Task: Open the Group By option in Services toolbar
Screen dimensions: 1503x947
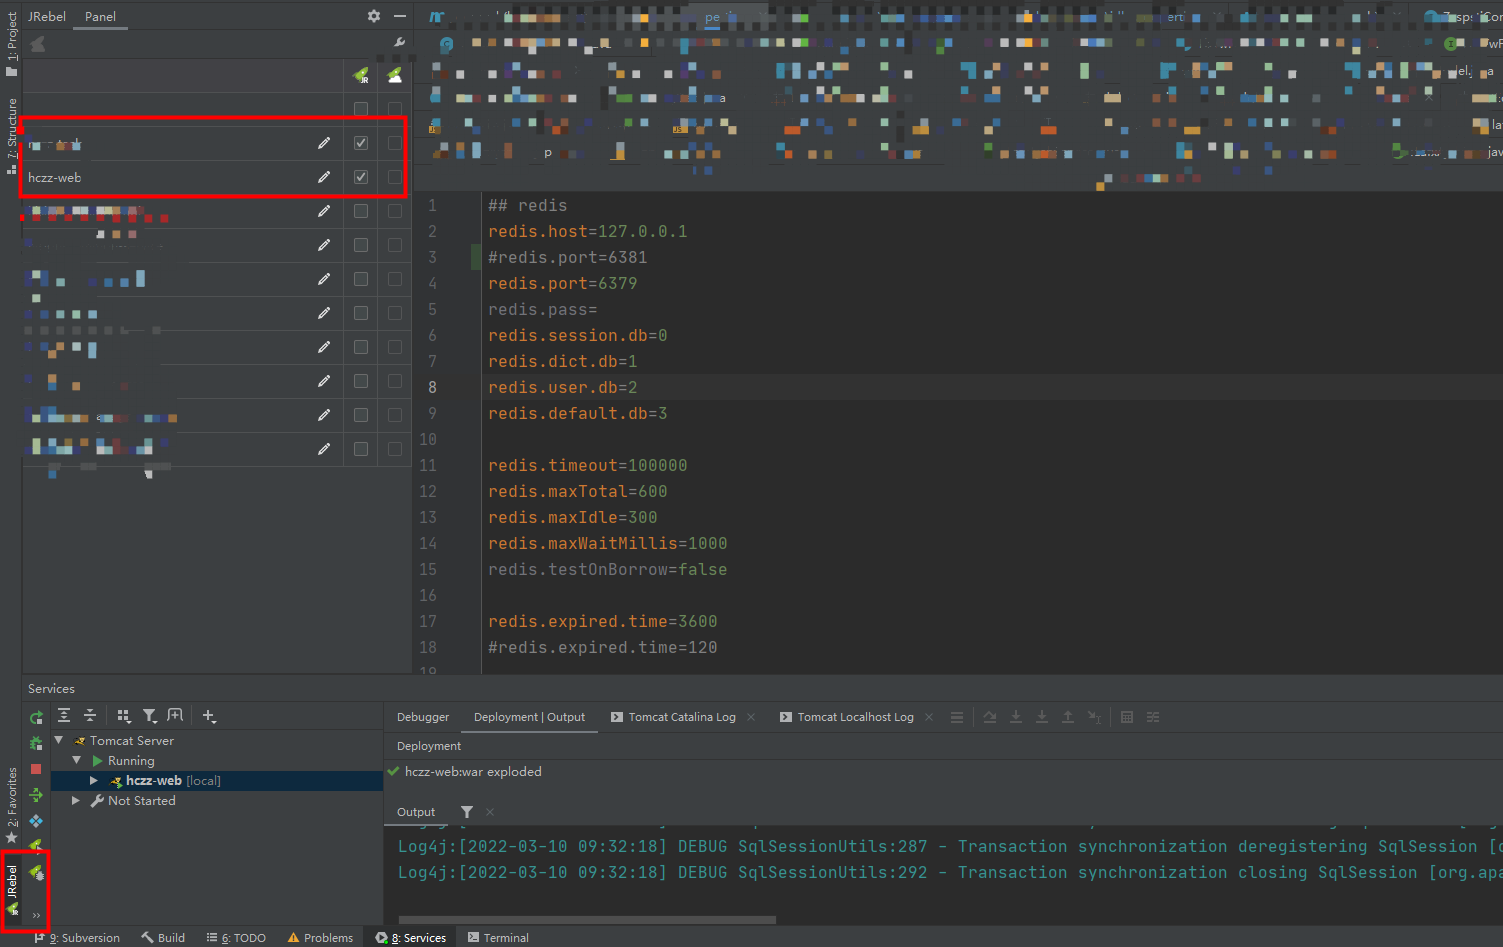Action: (124, 715)
